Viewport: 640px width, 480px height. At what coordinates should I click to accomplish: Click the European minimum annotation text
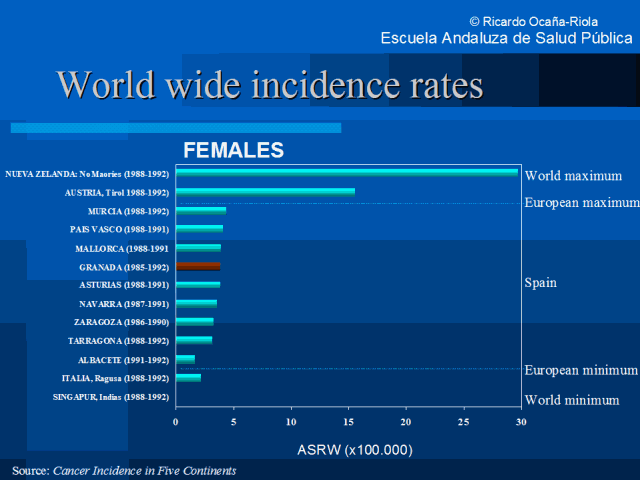[x=581, y=370]
